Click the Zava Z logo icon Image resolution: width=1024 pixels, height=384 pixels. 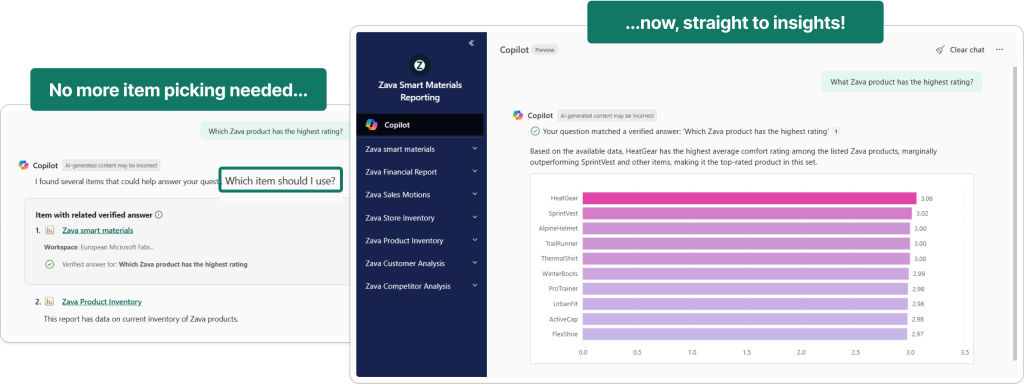tap(420, 65)
